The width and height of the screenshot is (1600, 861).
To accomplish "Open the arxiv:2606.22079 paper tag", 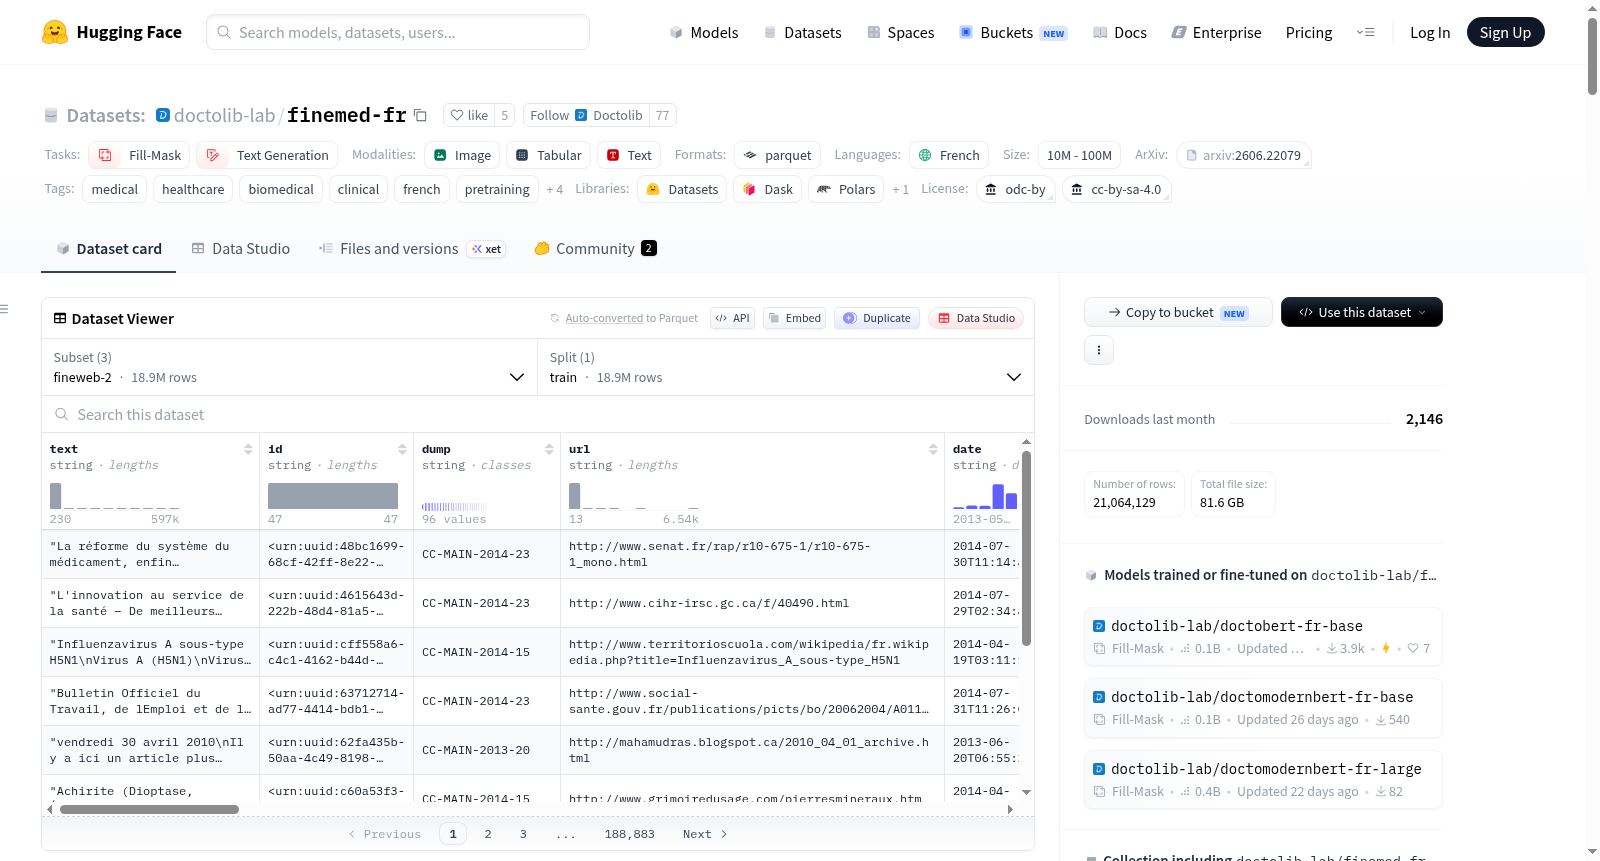I will 1244,155.
